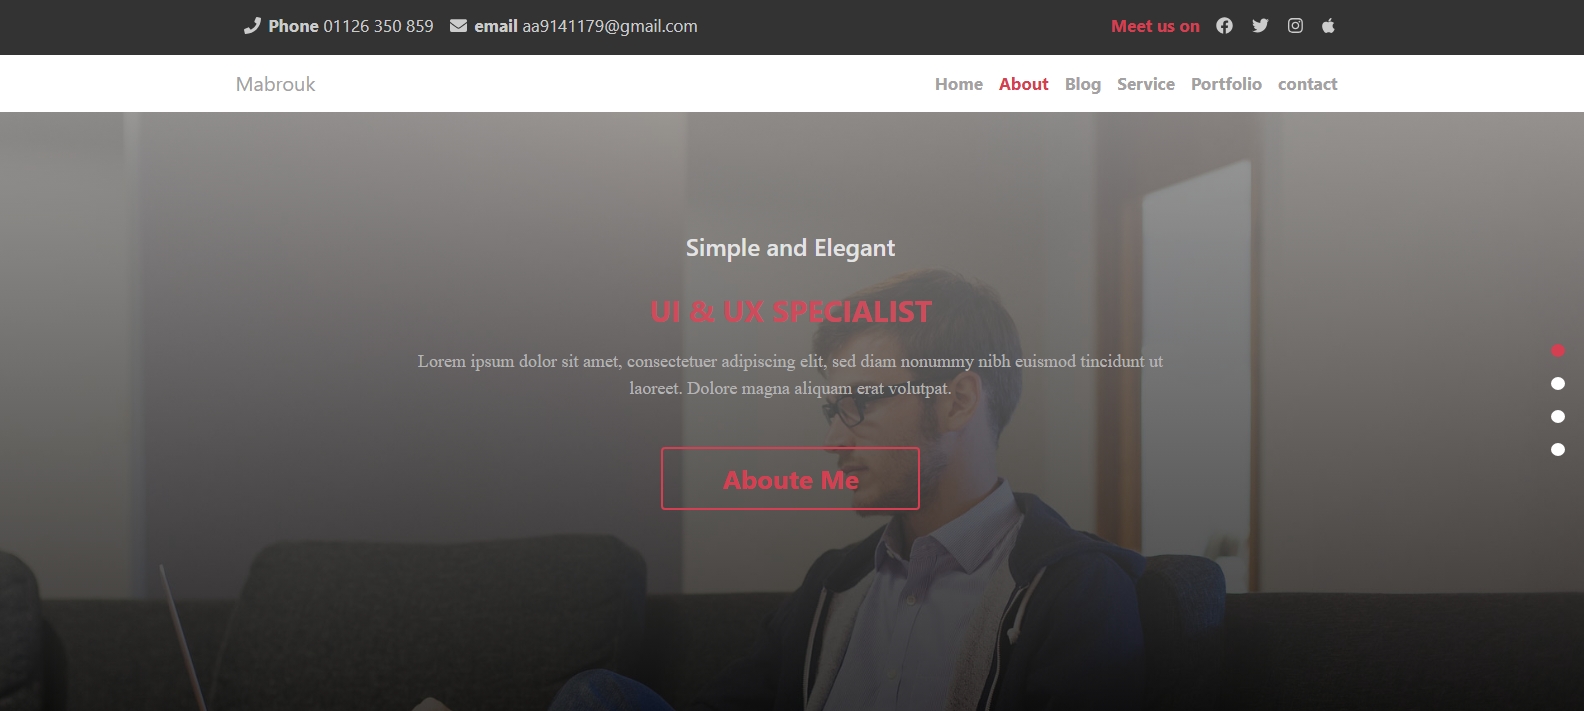Click the Mabrouk brand logo link
Image resolution: width=1584 pixels, height=711 pixels.
275,84
